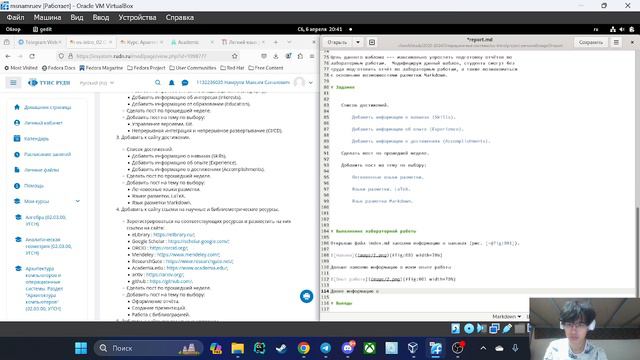
Task: Open GNOME Обзор activities
Action: (x=13, y=29)
